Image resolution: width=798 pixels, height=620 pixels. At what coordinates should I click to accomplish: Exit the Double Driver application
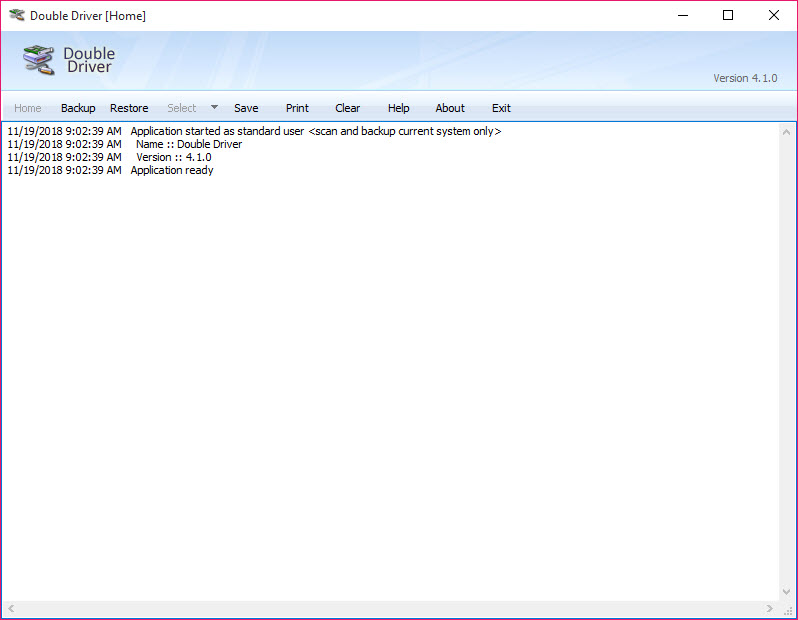[501, 108]
